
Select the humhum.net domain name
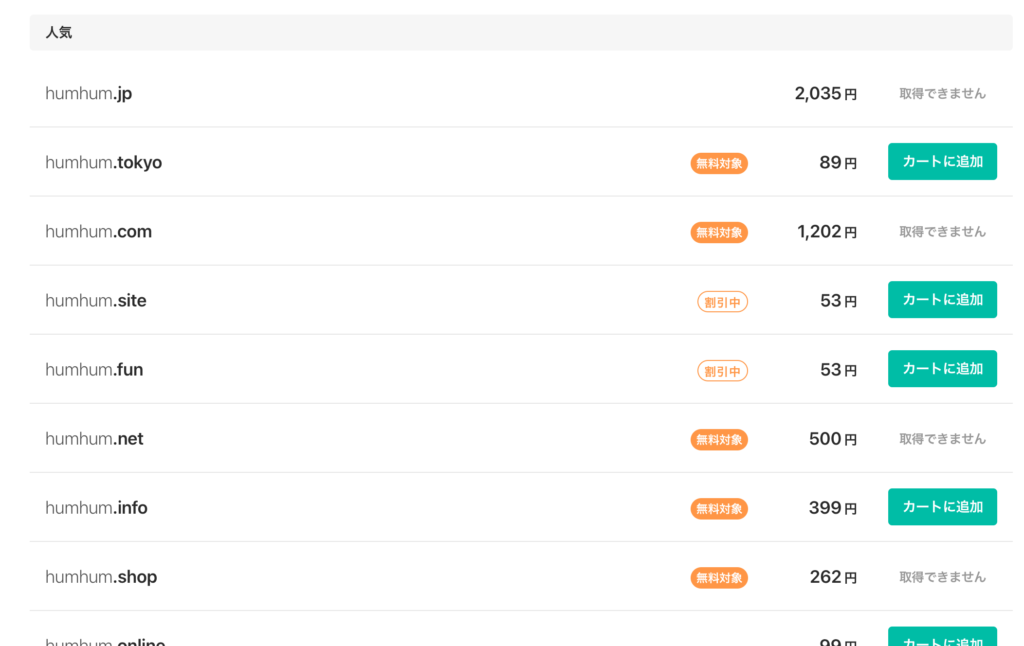click(x=94, y=438)
